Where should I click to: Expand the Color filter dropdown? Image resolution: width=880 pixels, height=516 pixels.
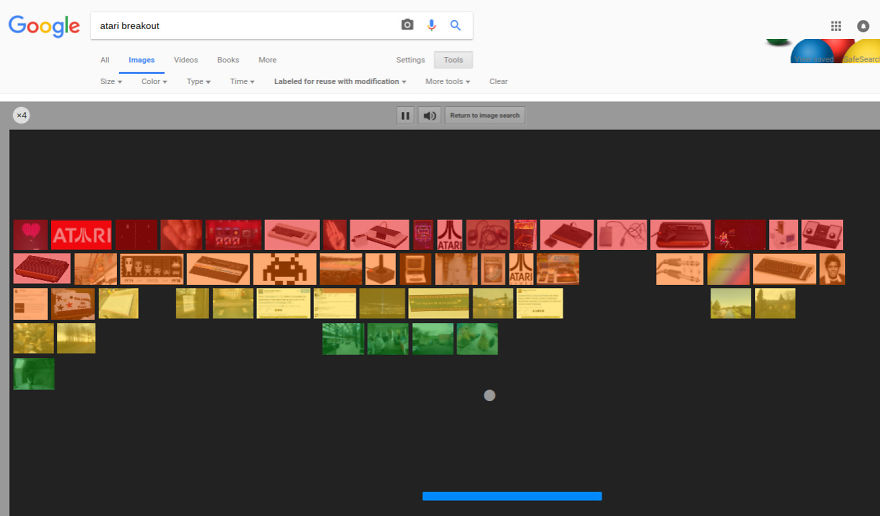[x=154, y=81]
